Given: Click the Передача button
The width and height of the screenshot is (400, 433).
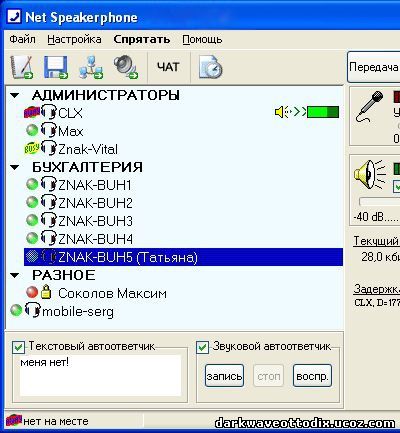Looking at the screenshot, I should point(374,67).
